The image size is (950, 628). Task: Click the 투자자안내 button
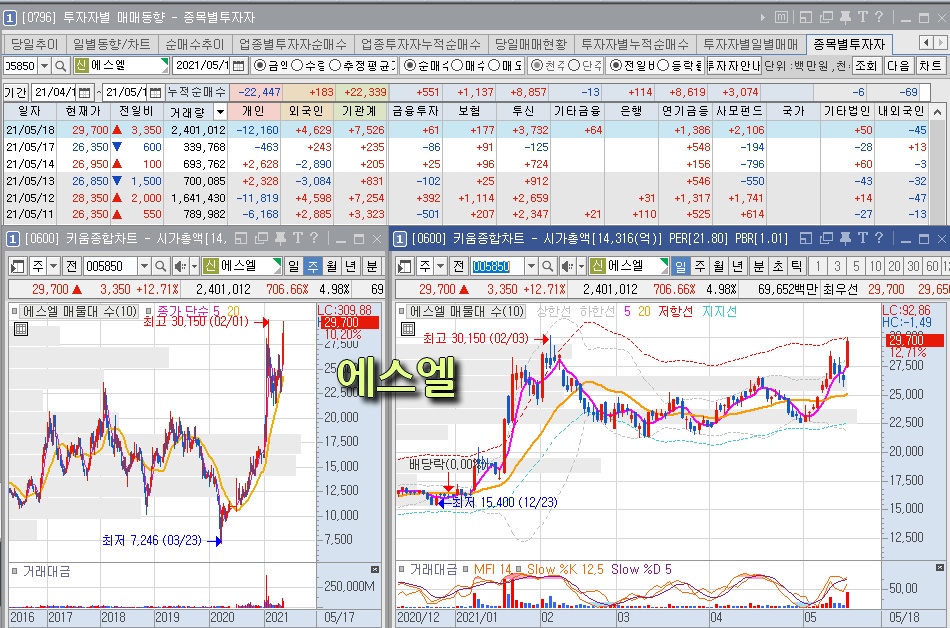click(x=734, y=65)
